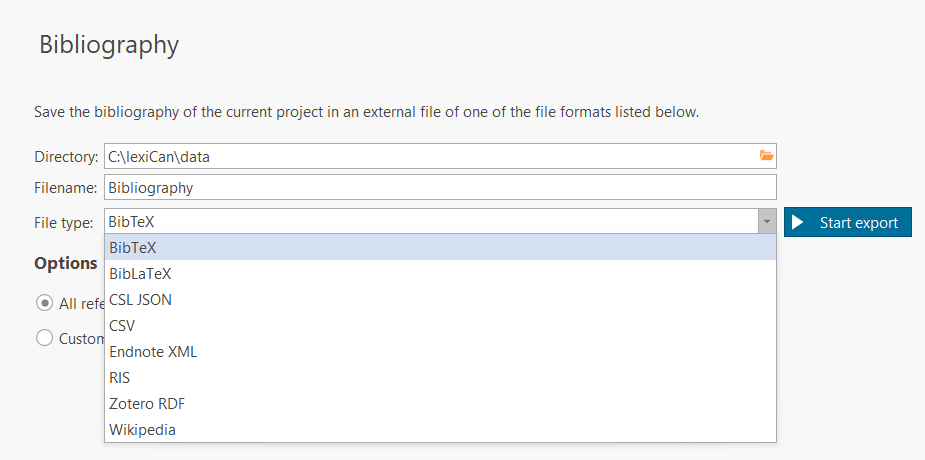Click into the Directory path field
Screen dimensions: 925x460
430,156
